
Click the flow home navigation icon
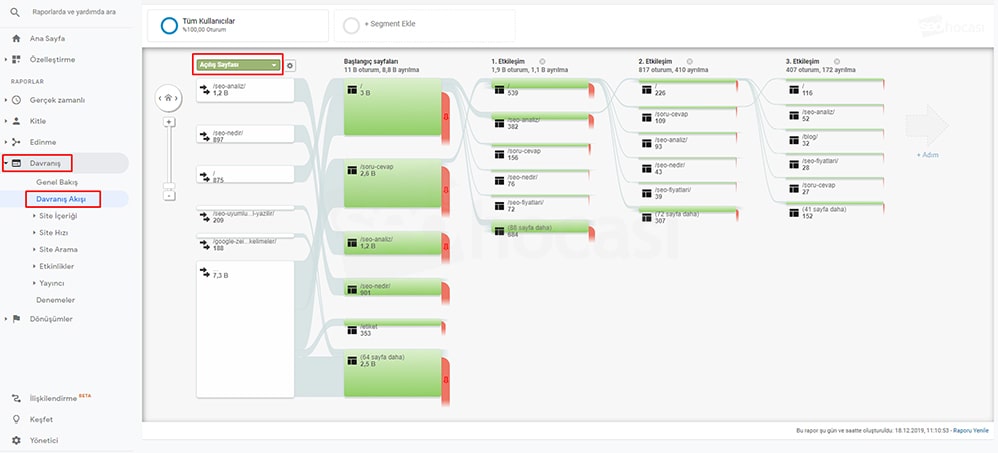(x=169, y=97)
